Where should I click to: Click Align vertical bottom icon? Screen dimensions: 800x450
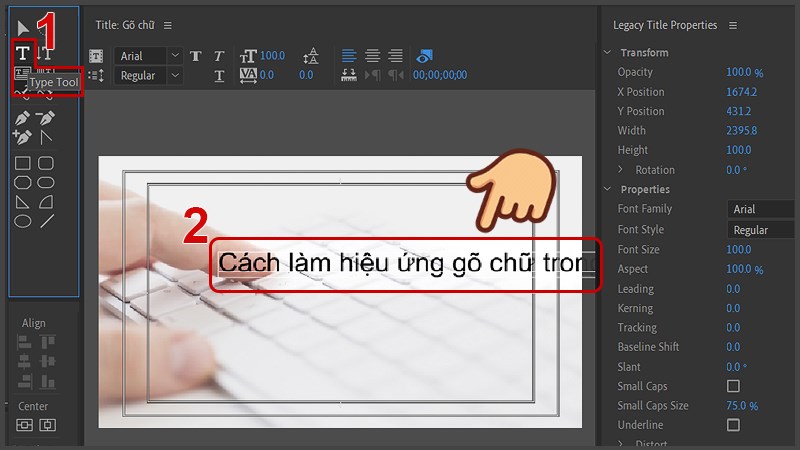(x=47, y=381)
